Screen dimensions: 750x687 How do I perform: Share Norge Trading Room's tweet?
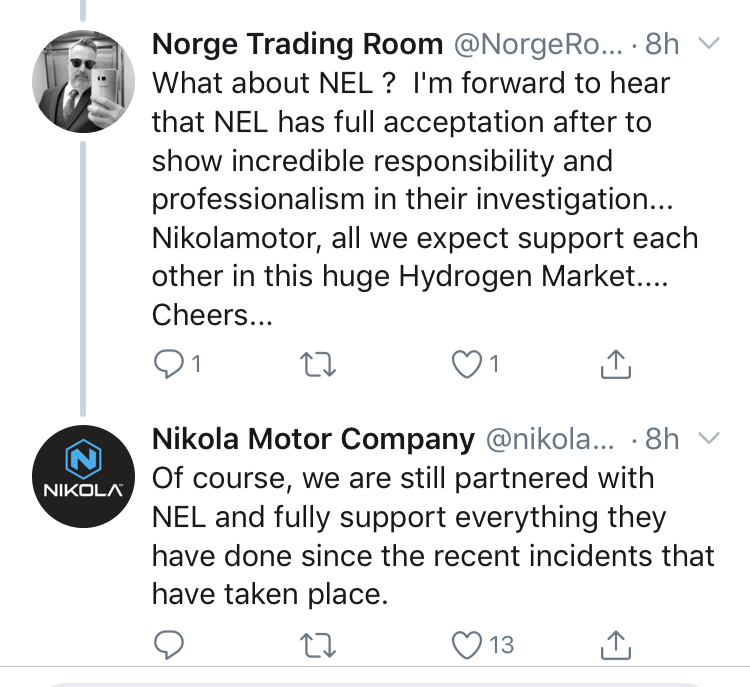click(617, 366)
